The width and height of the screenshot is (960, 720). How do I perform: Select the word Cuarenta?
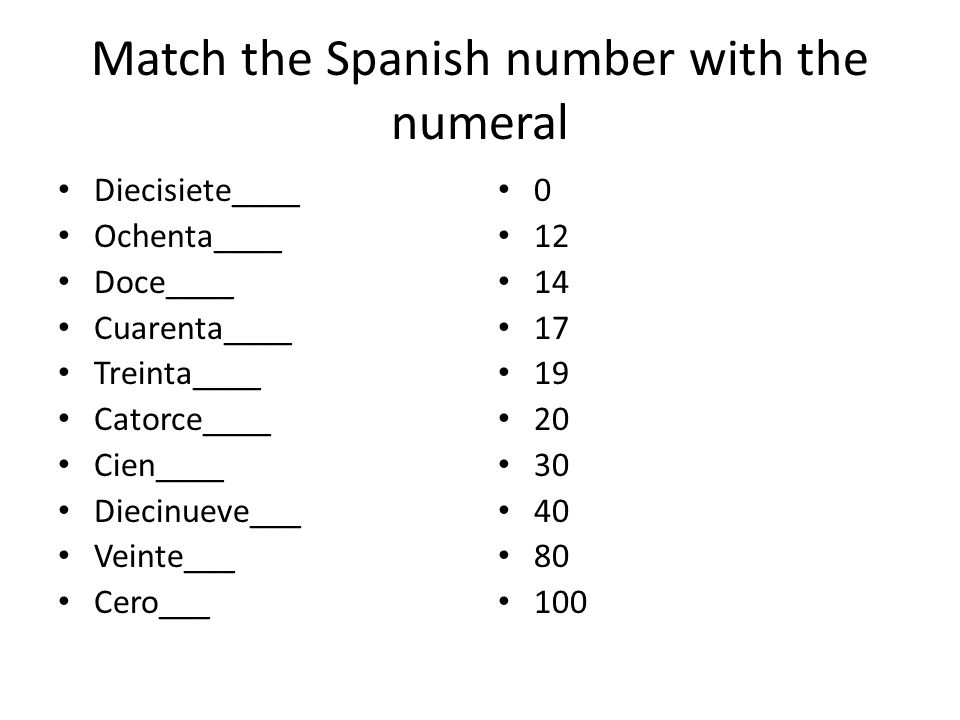159,328
